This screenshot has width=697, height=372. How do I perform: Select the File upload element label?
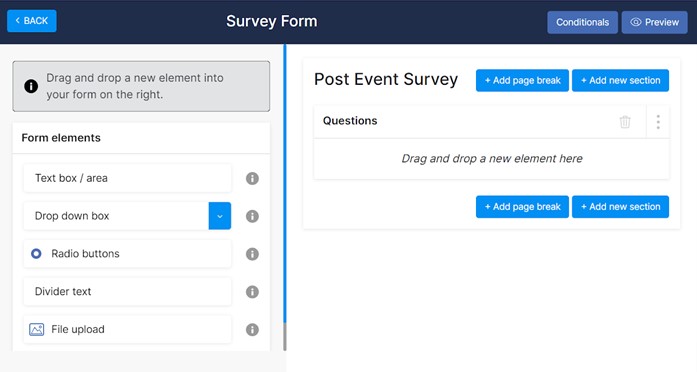[78, 329]
